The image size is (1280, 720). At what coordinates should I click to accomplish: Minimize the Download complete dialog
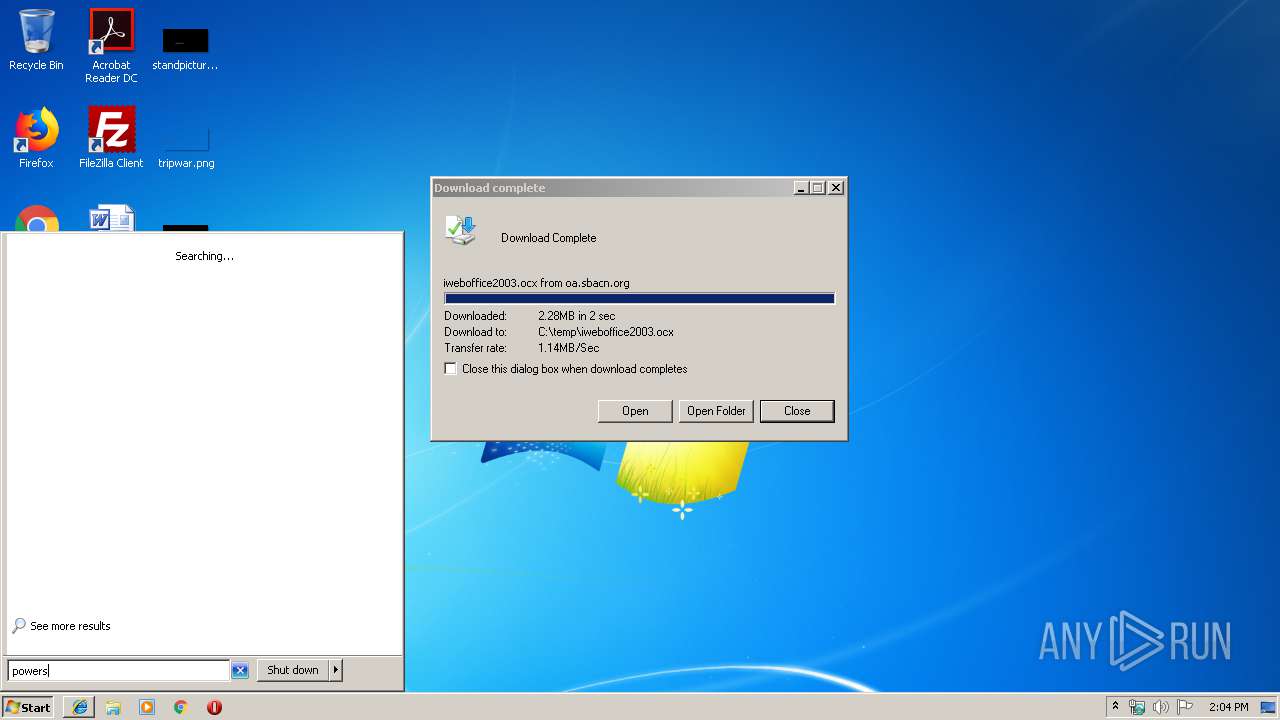pyautogui.click(x=801, y=188)
